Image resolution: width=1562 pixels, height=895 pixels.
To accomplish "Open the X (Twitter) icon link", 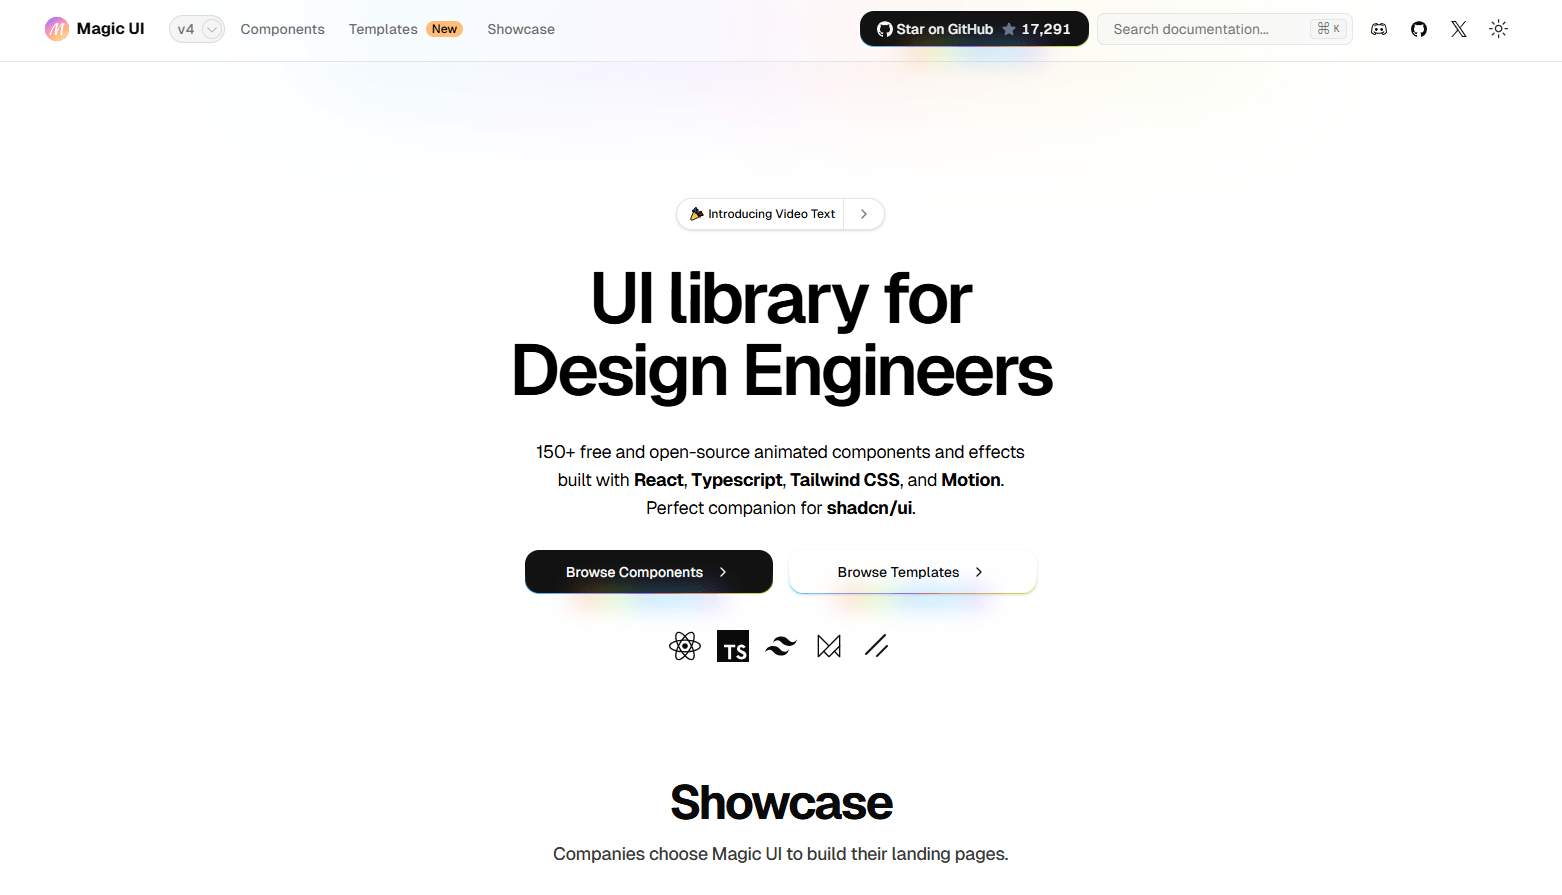I will click(1459, 29).
